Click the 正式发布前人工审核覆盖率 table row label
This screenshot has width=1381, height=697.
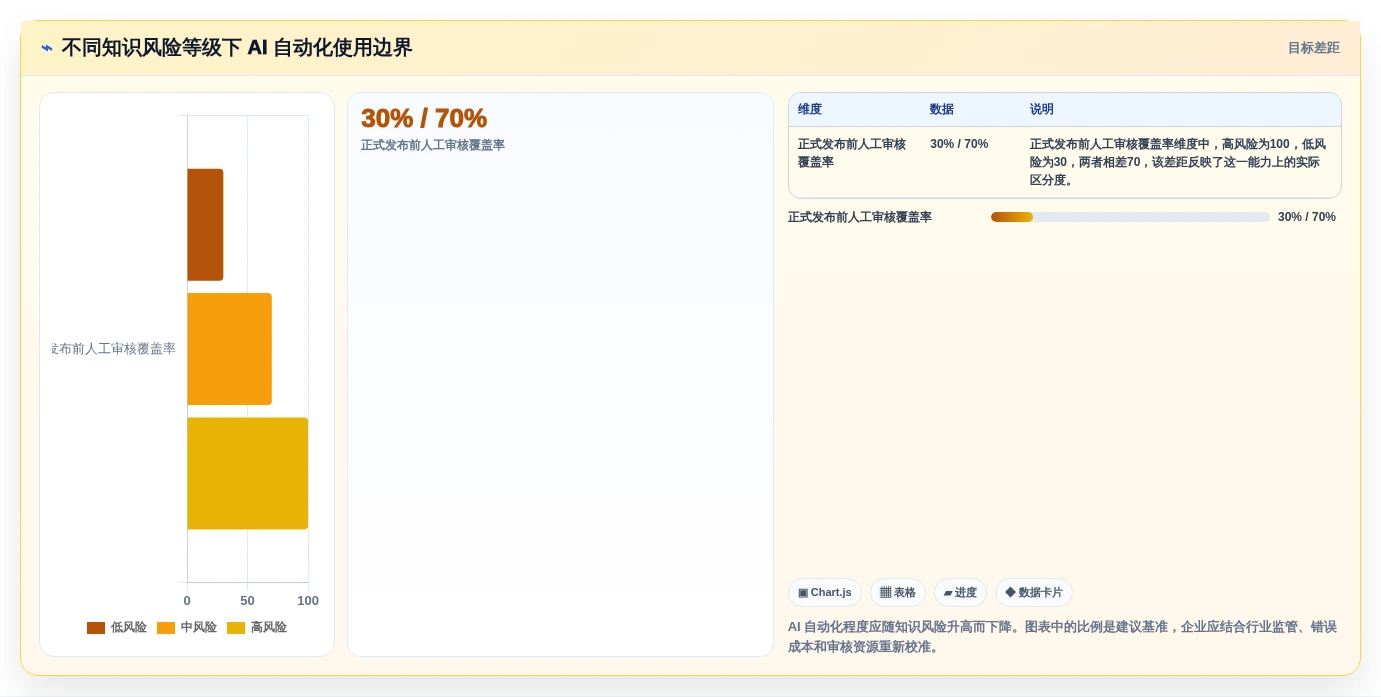pos(852,153)
